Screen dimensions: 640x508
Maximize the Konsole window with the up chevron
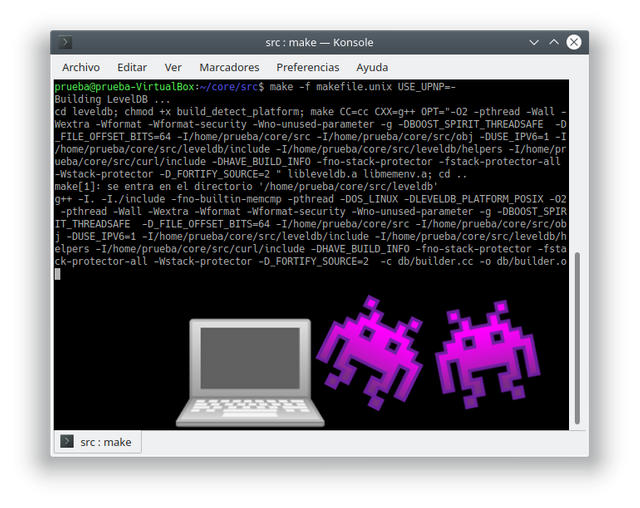554,42
